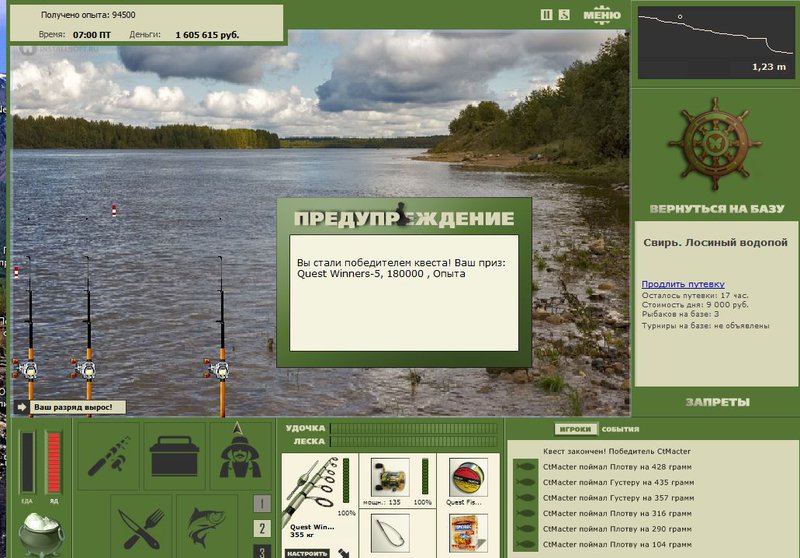The width and height of the screenshot is (800, 558).
Task: Click the Свирь. Лосиный водопой location title
Action: [x=715, y=243]
